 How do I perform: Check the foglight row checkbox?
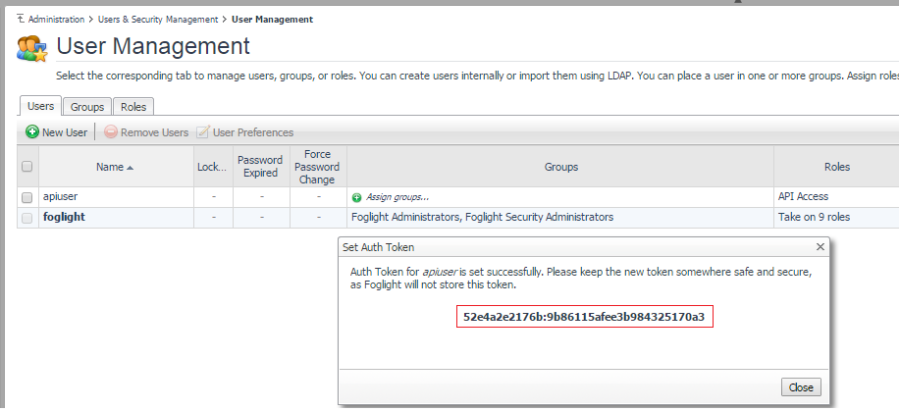click(x=27, y=217)
